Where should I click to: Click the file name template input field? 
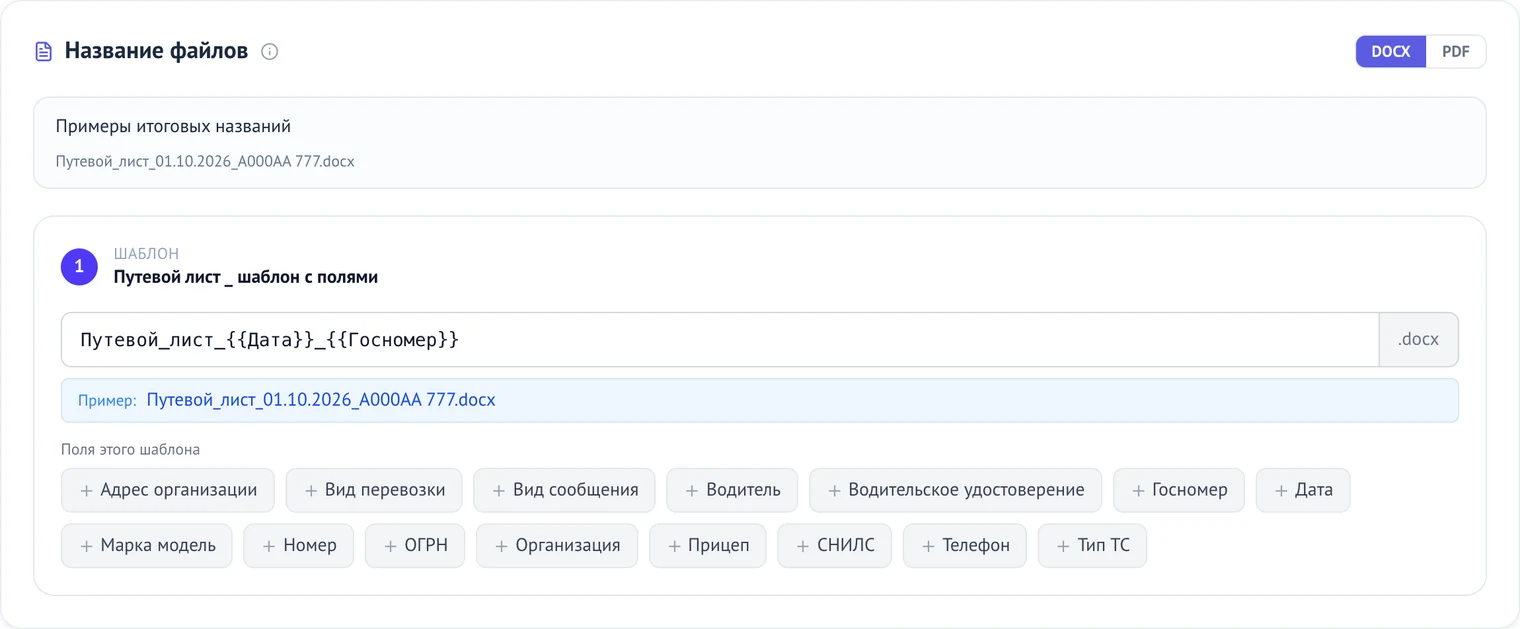coord(720,340)
